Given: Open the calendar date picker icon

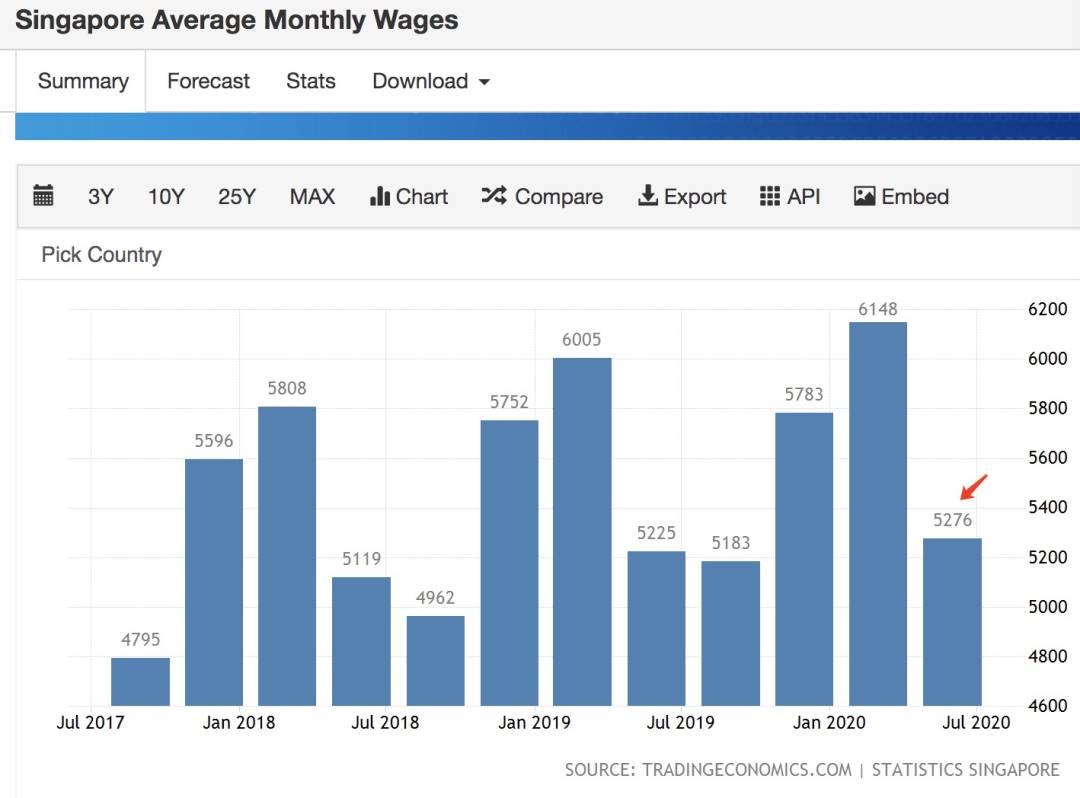Looking at the screenshot, I should [43, 196].
